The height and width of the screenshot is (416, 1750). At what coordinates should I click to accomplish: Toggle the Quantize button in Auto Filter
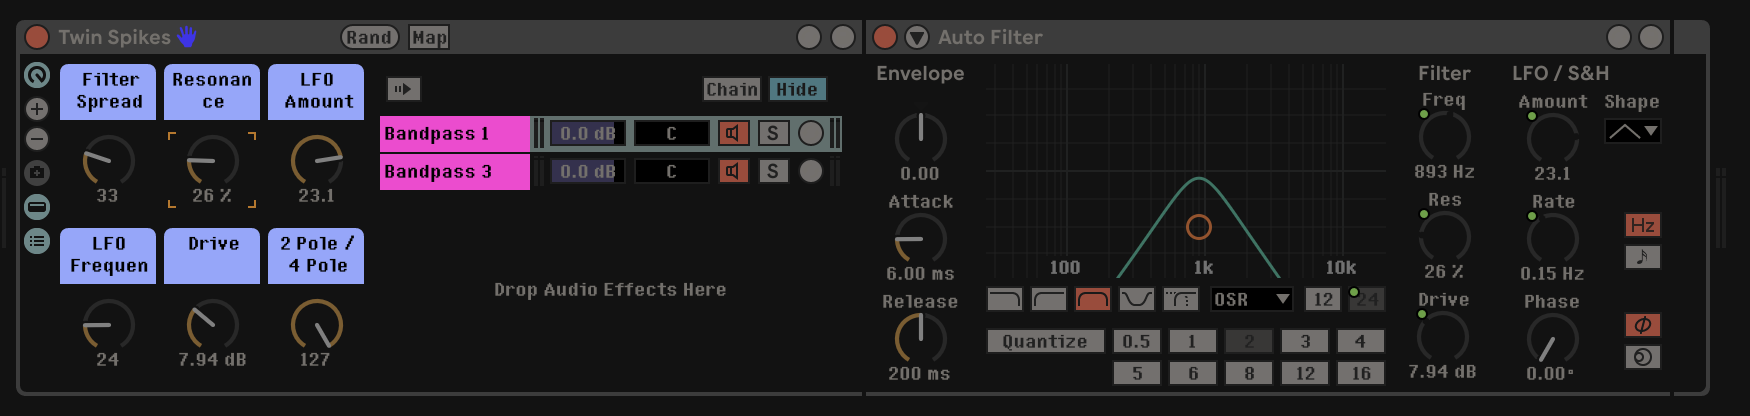[x=1045, y=341]
